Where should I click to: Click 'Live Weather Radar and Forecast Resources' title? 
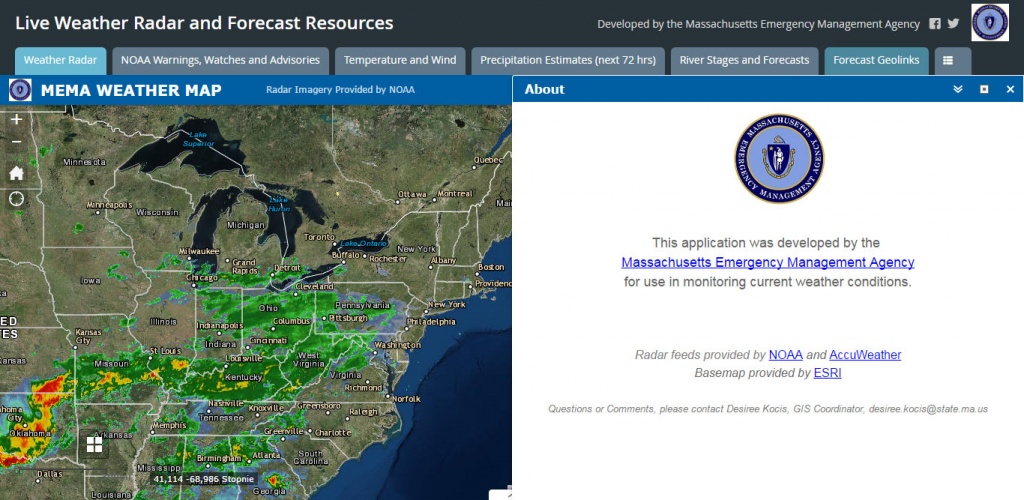(x=204, y=23)
